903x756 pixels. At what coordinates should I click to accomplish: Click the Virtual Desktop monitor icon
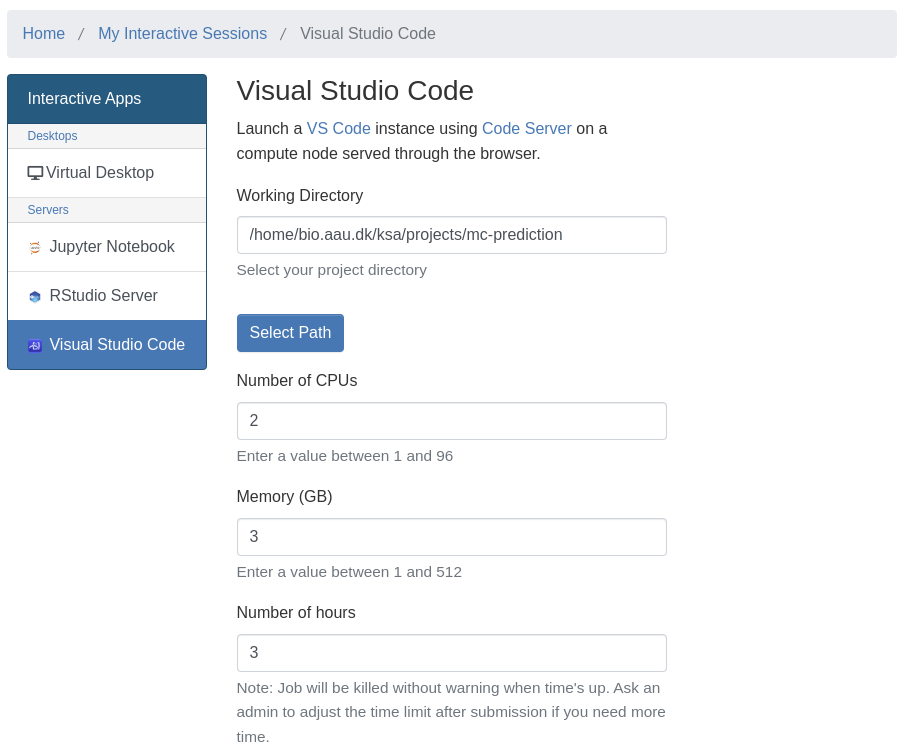35,173
